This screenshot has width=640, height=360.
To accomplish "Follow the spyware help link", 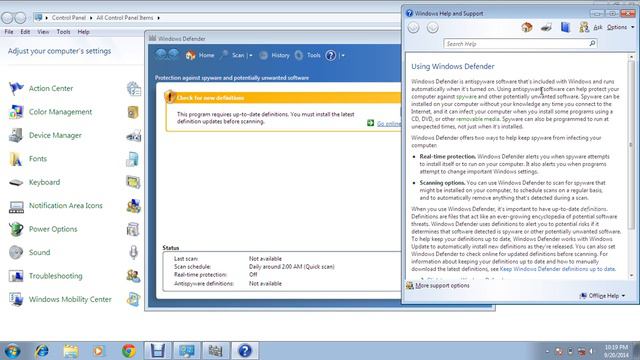I will click(466, 97).
